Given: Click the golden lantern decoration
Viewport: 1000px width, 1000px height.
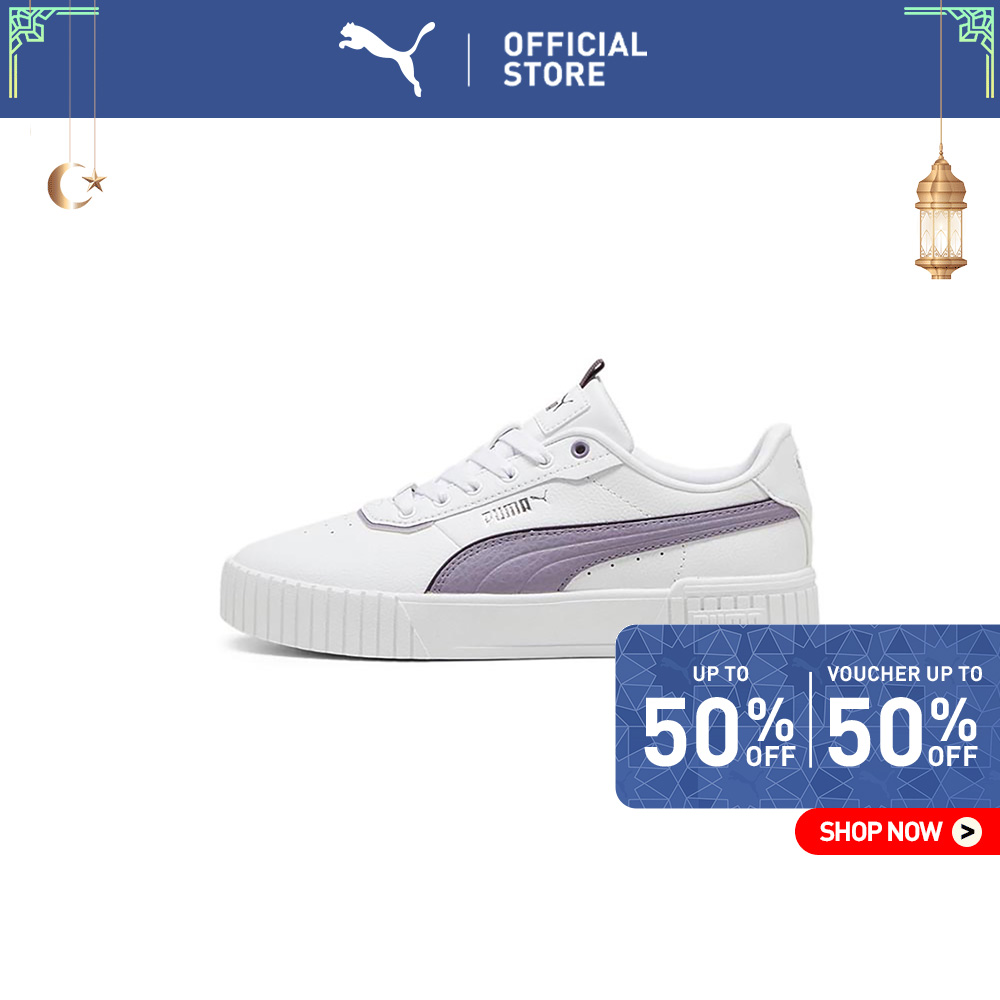Looking at the screenshot, I should pyautogui.click(x=941, y=216).
